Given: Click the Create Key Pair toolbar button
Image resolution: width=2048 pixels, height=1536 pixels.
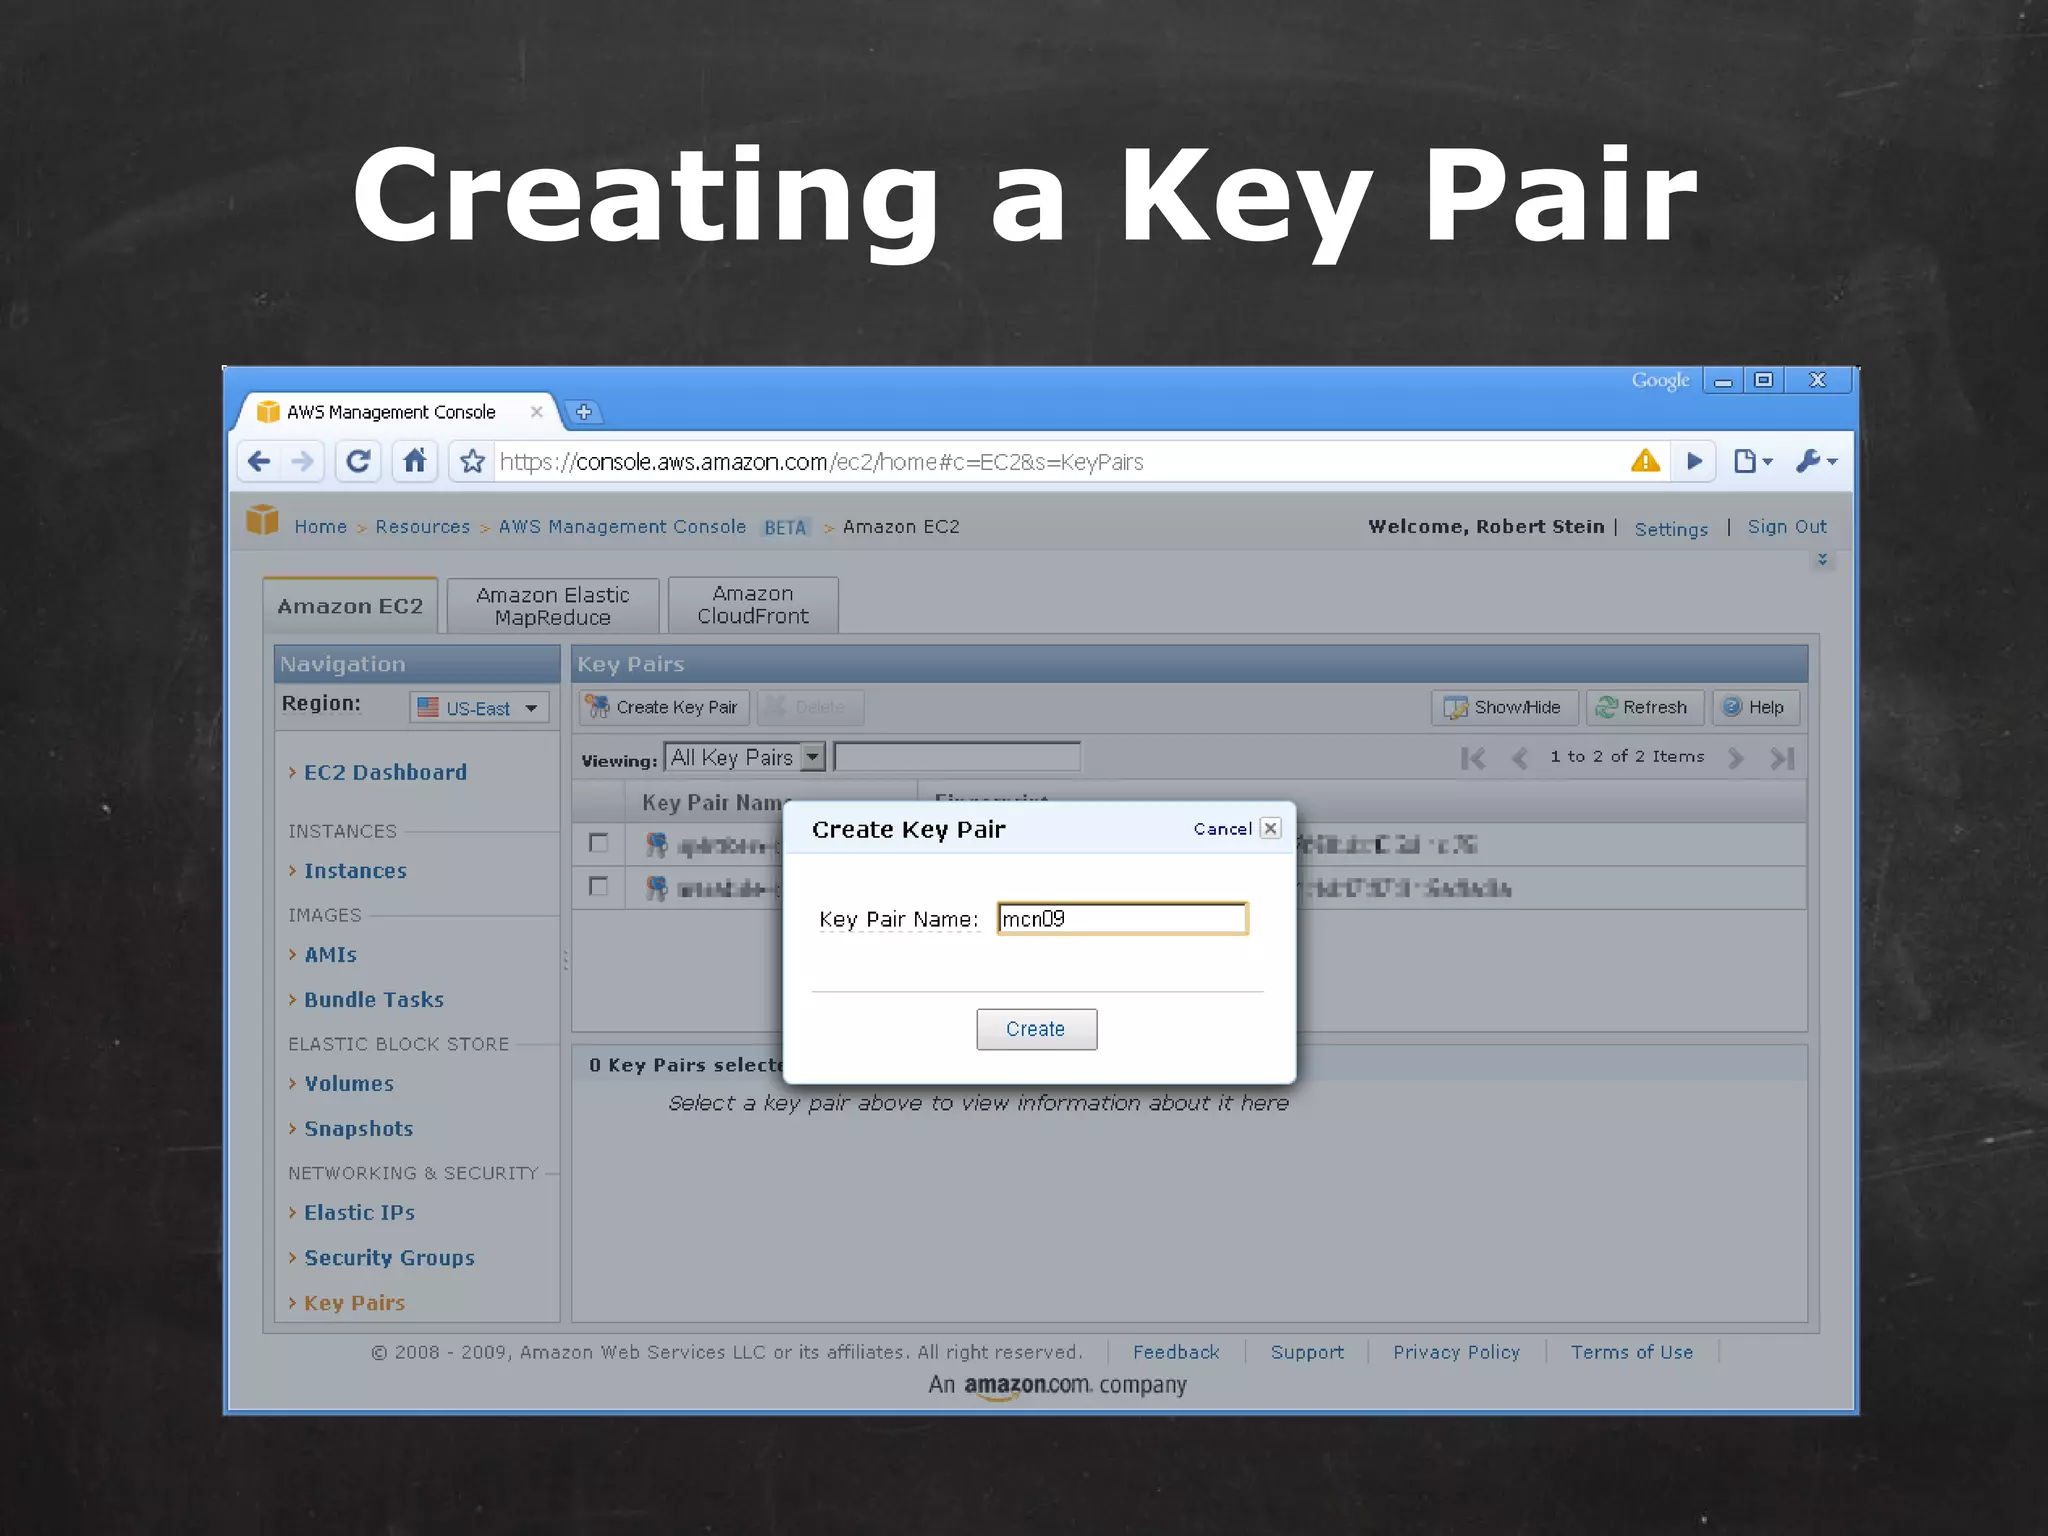Looking at the screenshot, I should [664, 707].
